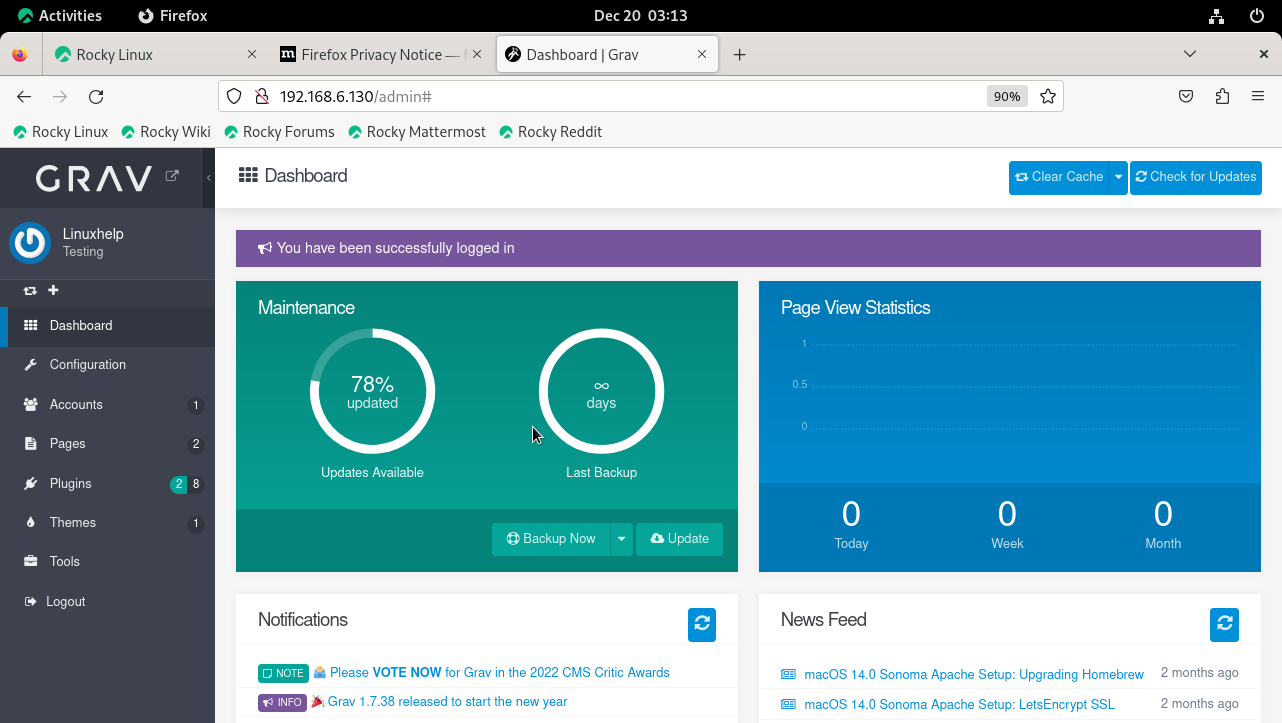The height and width of the screenshot is (723, 1282).
Task: Open the Grav site external link icon
Action: click(172, 176)
